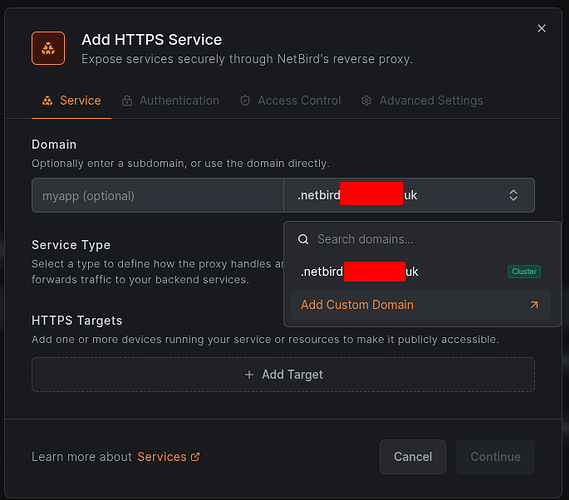Click the Add HTTPS Service title
This screenshot has height=500, width=569.
(x=152, y=40)
